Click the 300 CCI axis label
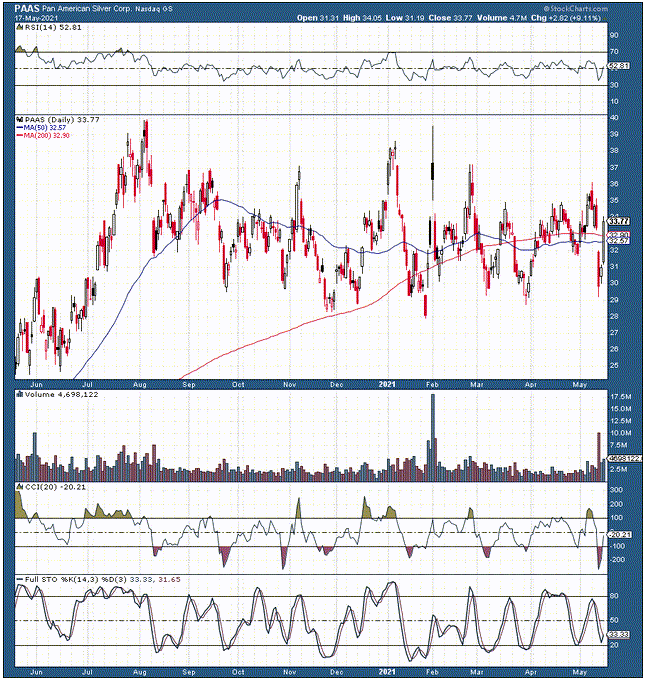This screenshot has width=645, height=681. (x=616, y=490)
